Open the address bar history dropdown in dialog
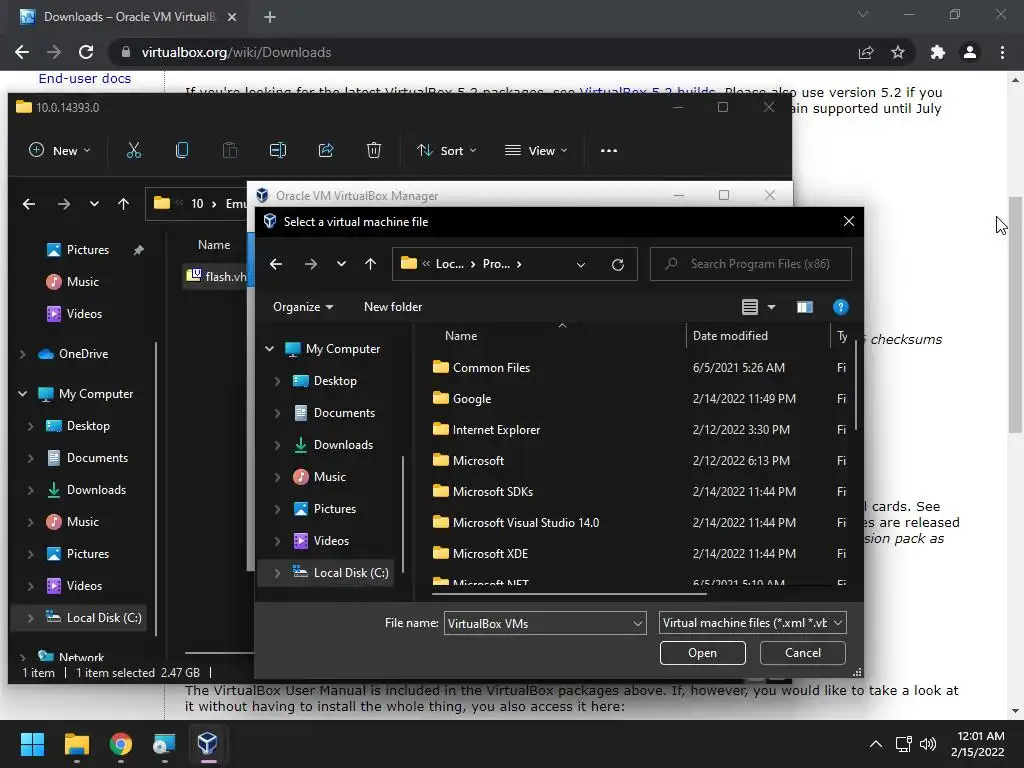 581,264
